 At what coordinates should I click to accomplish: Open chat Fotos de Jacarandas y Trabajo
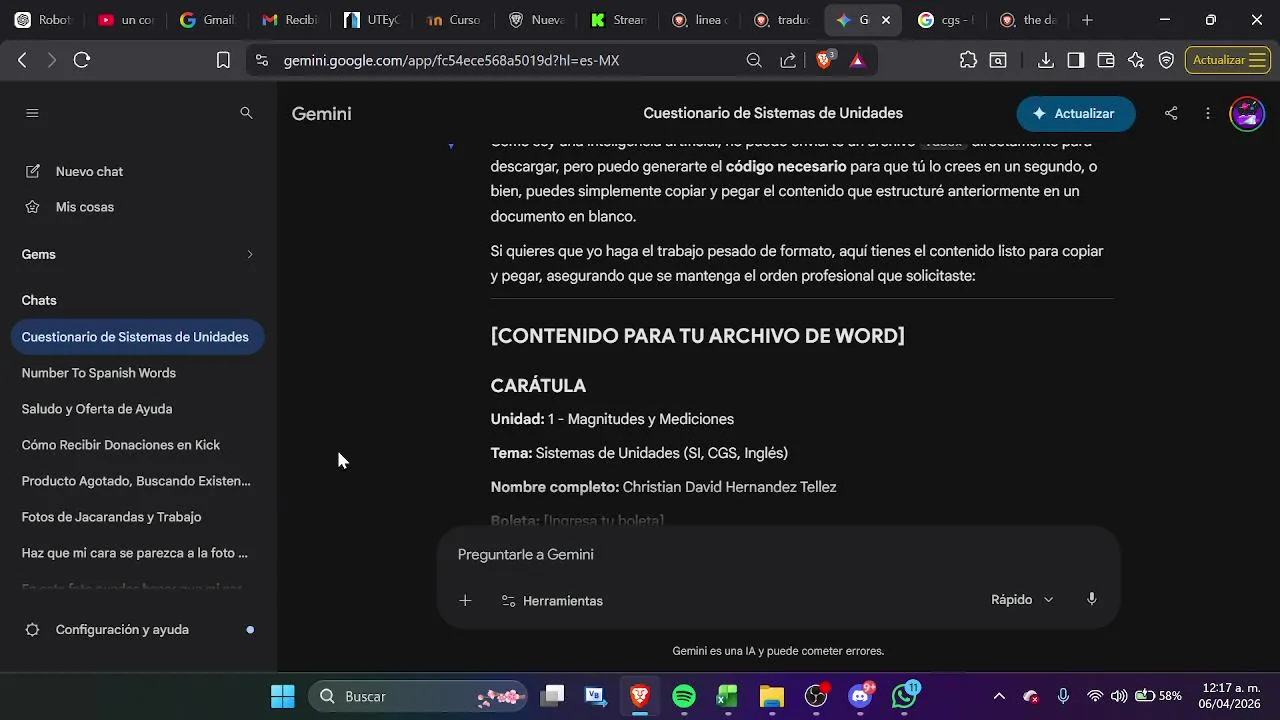[x=137, y=517]
